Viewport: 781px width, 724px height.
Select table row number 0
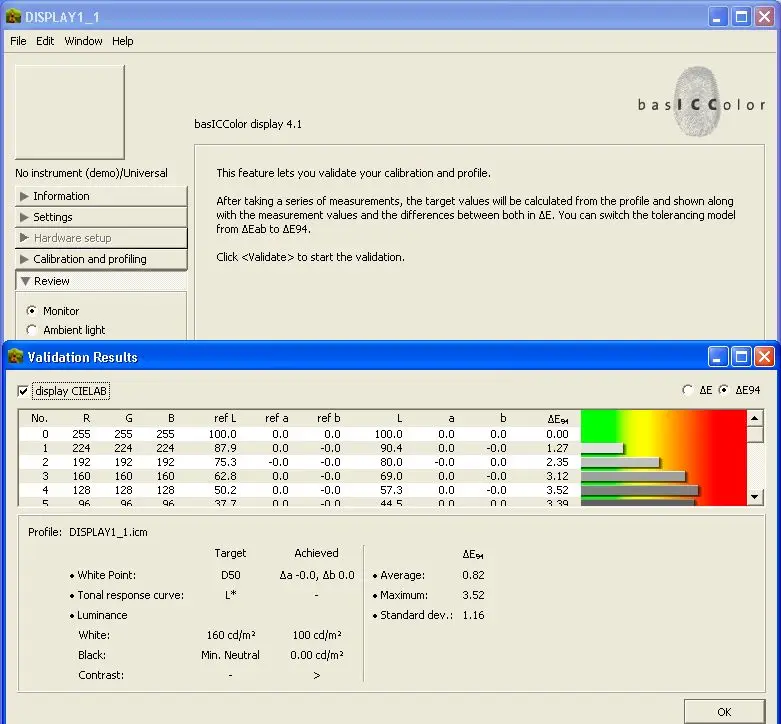click(x=300, y=434)
